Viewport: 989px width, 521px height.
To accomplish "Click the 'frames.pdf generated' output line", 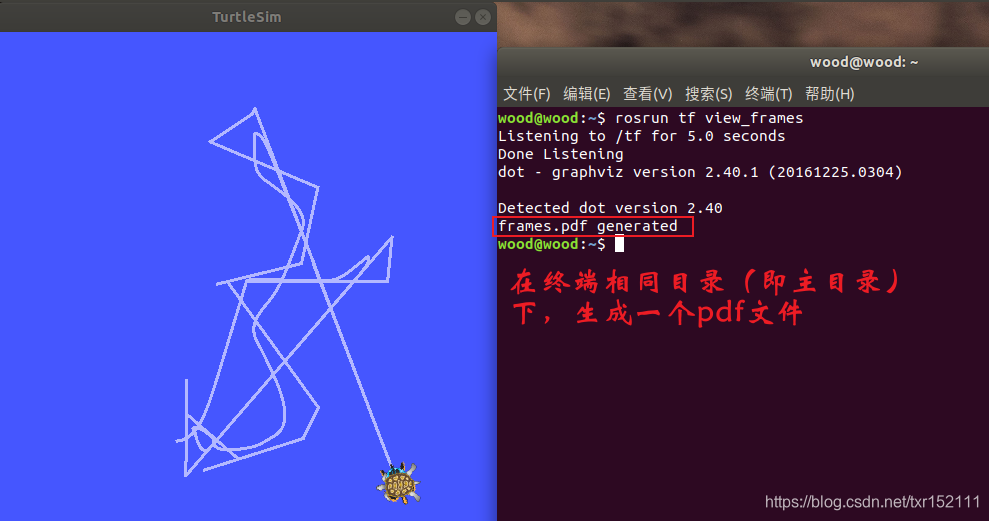I will pos(588,226).
